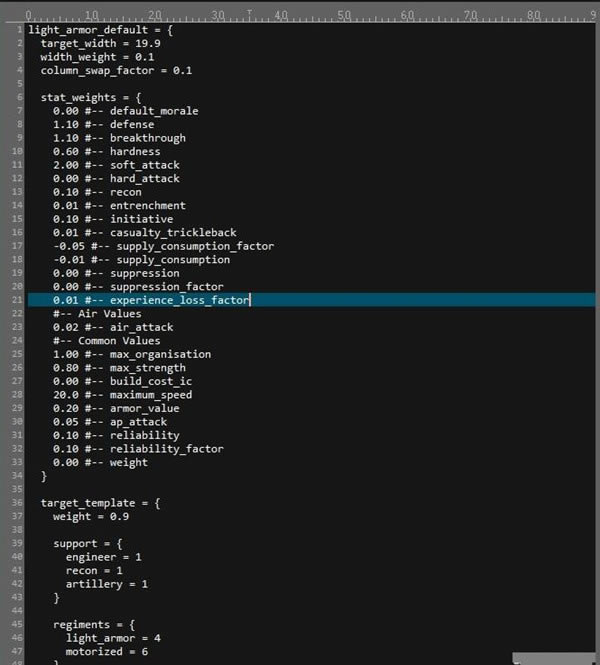Click the breakthrough weight line
Image resolution: width=600 pixels, height=665 pixels.
coord(119,138)
